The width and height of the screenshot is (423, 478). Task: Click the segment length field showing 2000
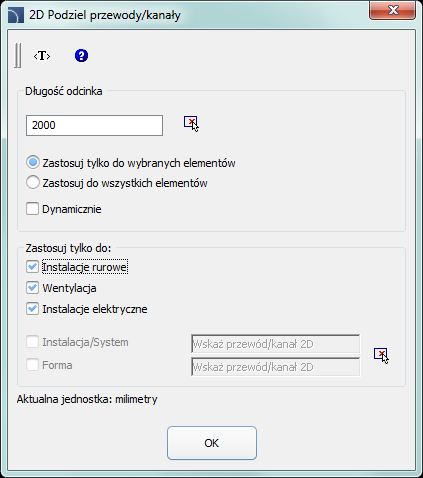[x=94, y=125]
